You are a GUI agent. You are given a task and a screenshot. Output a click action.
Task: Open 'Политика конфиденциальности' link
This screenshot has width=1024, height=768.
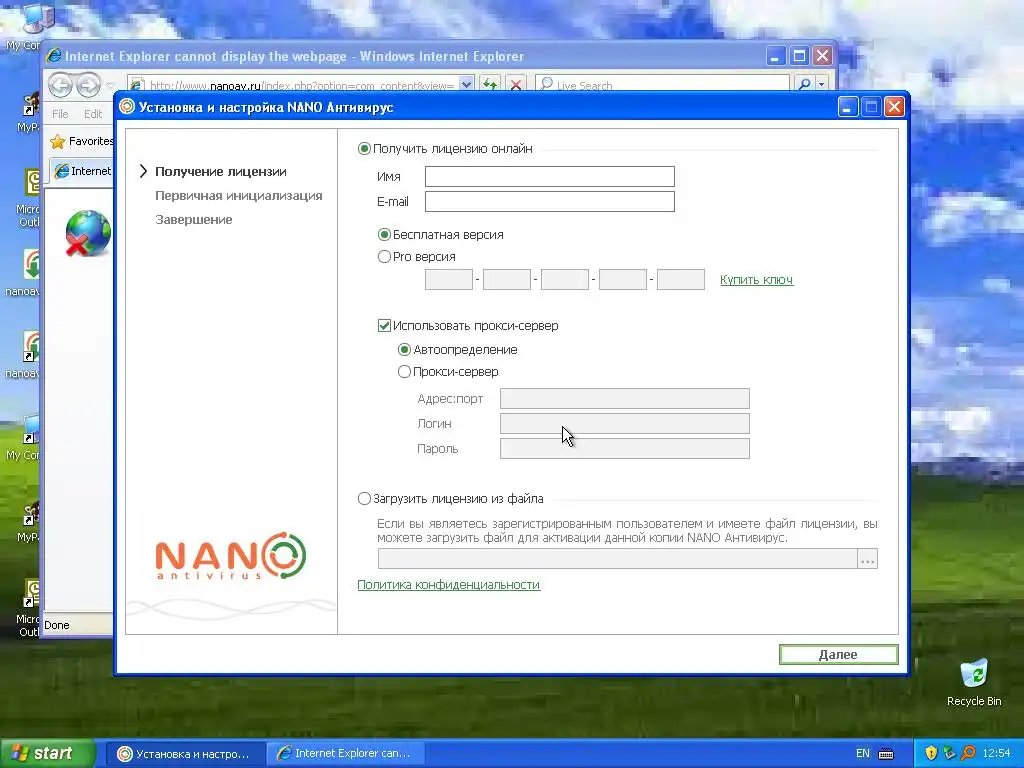coord(449,584)
